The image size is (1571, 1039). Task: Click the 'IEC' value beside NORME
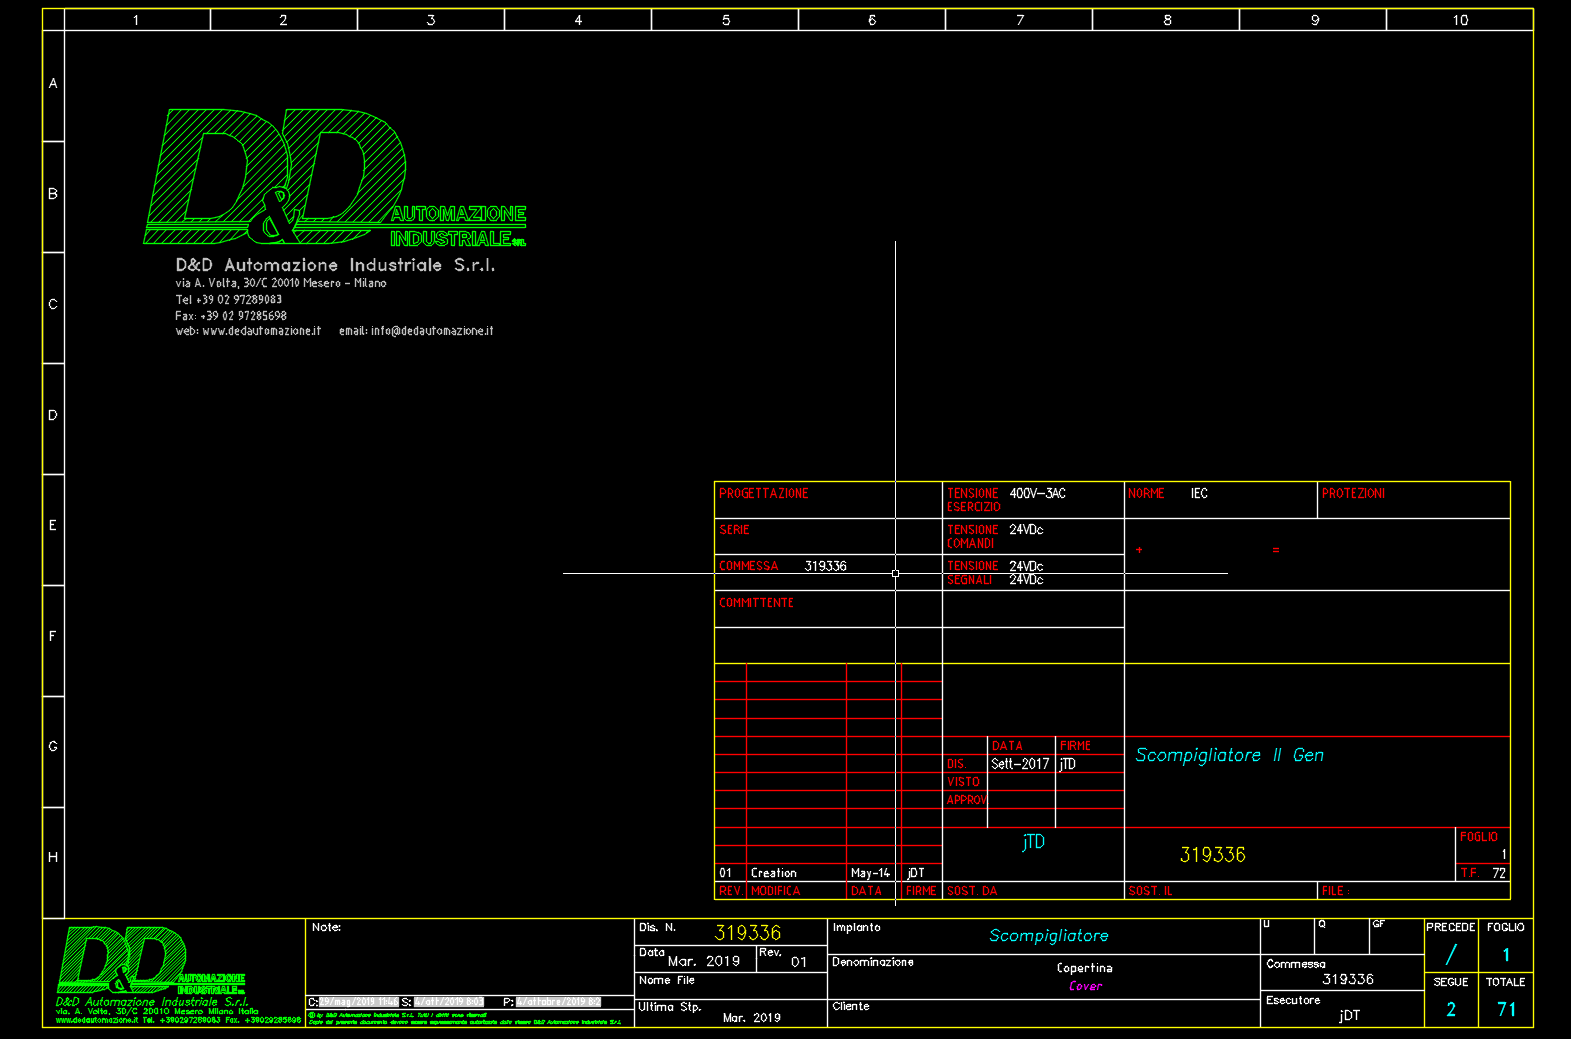[1198, 494]
